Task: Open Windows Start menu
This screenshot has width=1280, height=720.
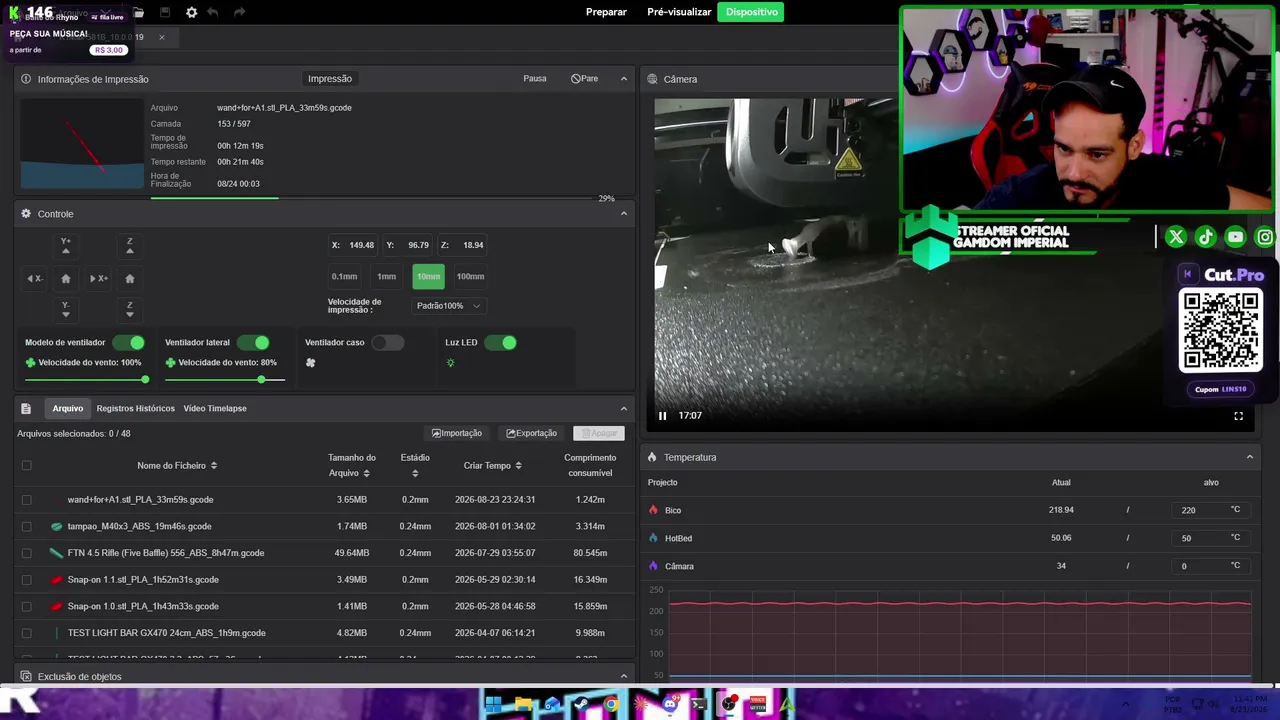Action: (493, 704)
